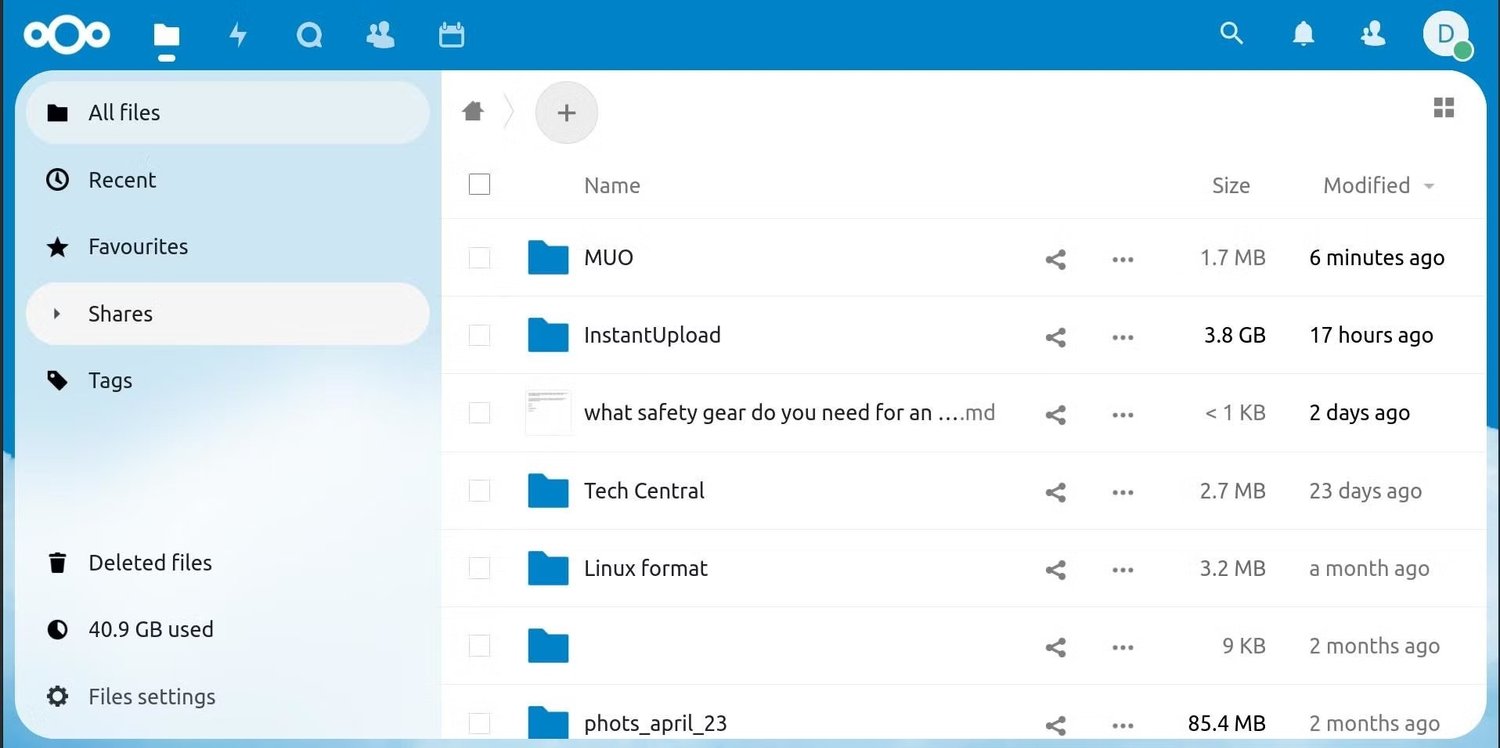The height and width of the screenshot is (748, 1500).
Task: Select the checkbox next to InstantUpload
Action: 479,335
